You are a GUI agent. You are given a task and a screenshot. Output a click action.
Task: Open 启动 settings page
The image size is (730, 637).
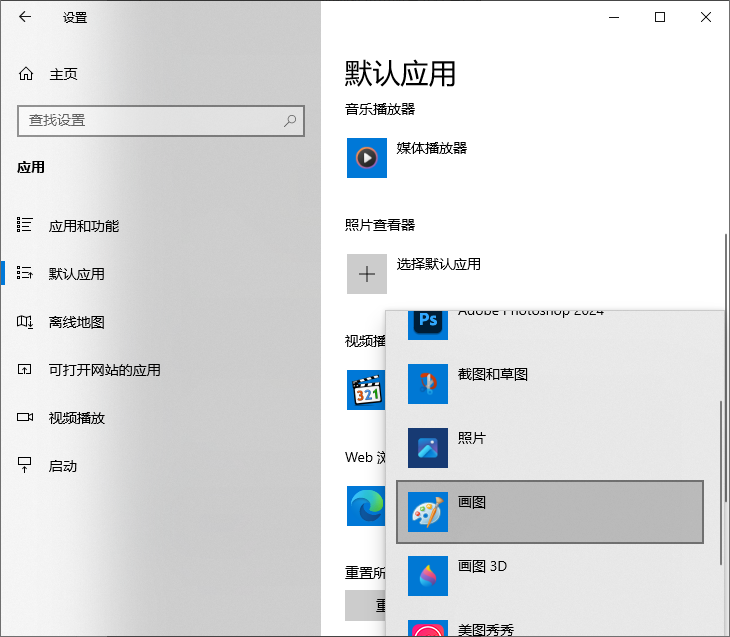[x=62, y=466]
